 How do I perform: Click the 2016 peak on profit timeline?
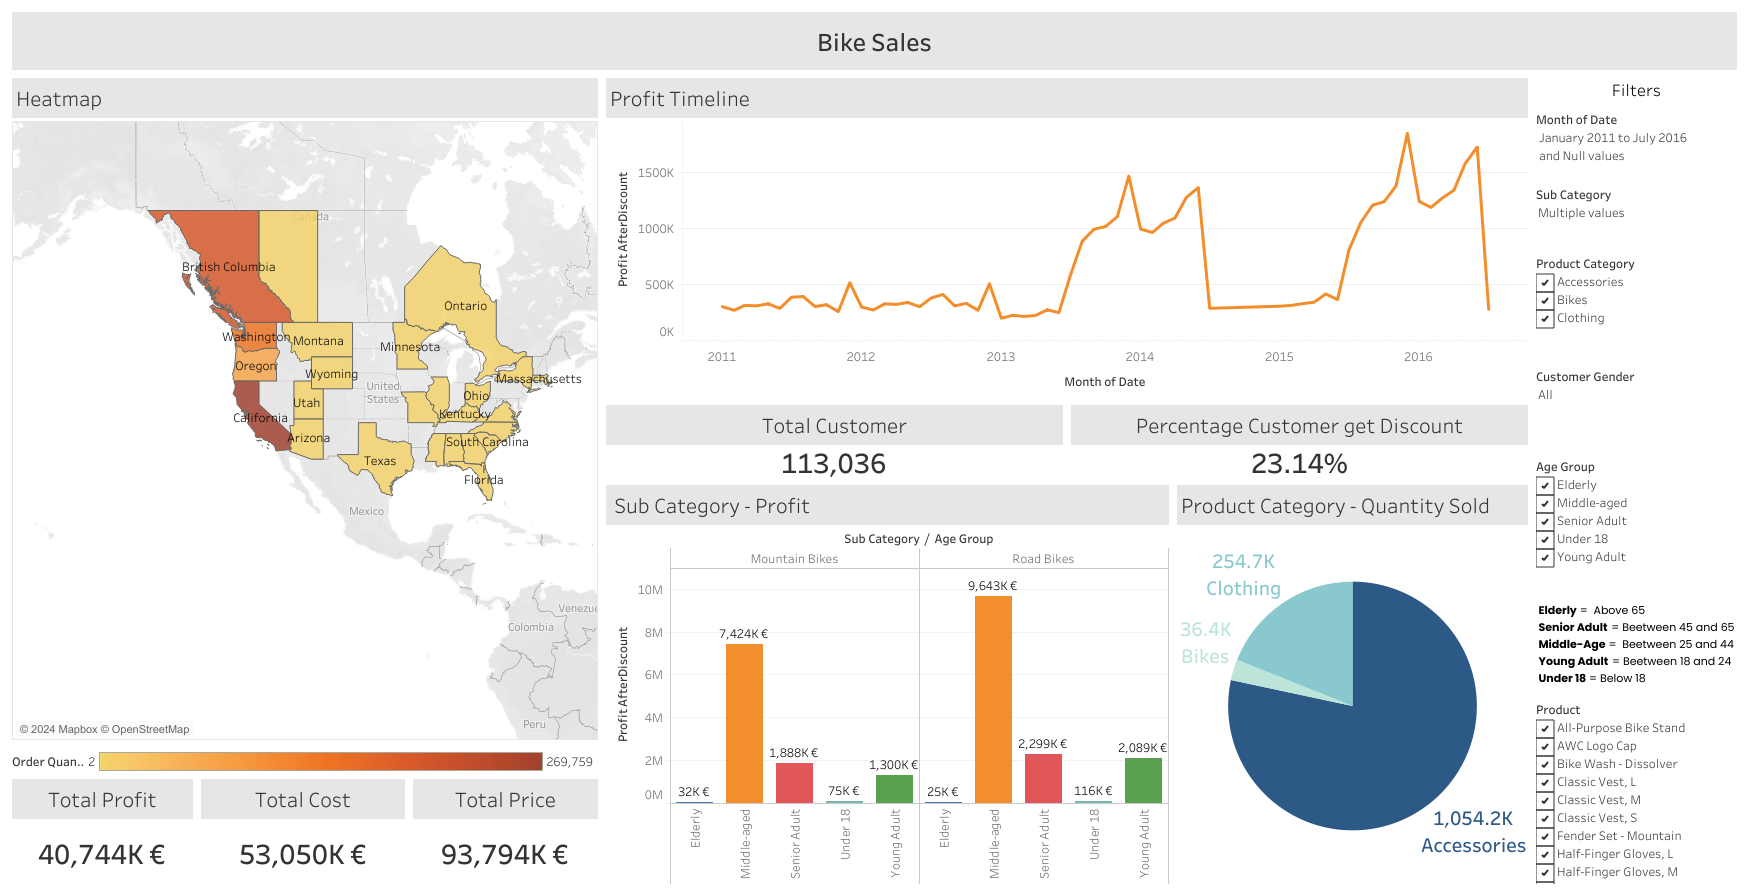(1407, 134)
